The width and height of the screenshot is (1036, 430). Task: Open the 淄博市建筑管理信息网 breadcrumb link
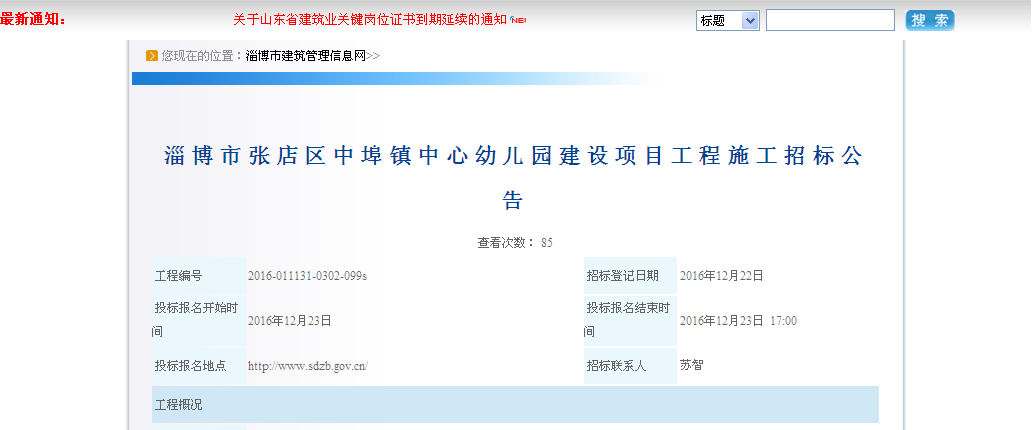click(305, 56)
